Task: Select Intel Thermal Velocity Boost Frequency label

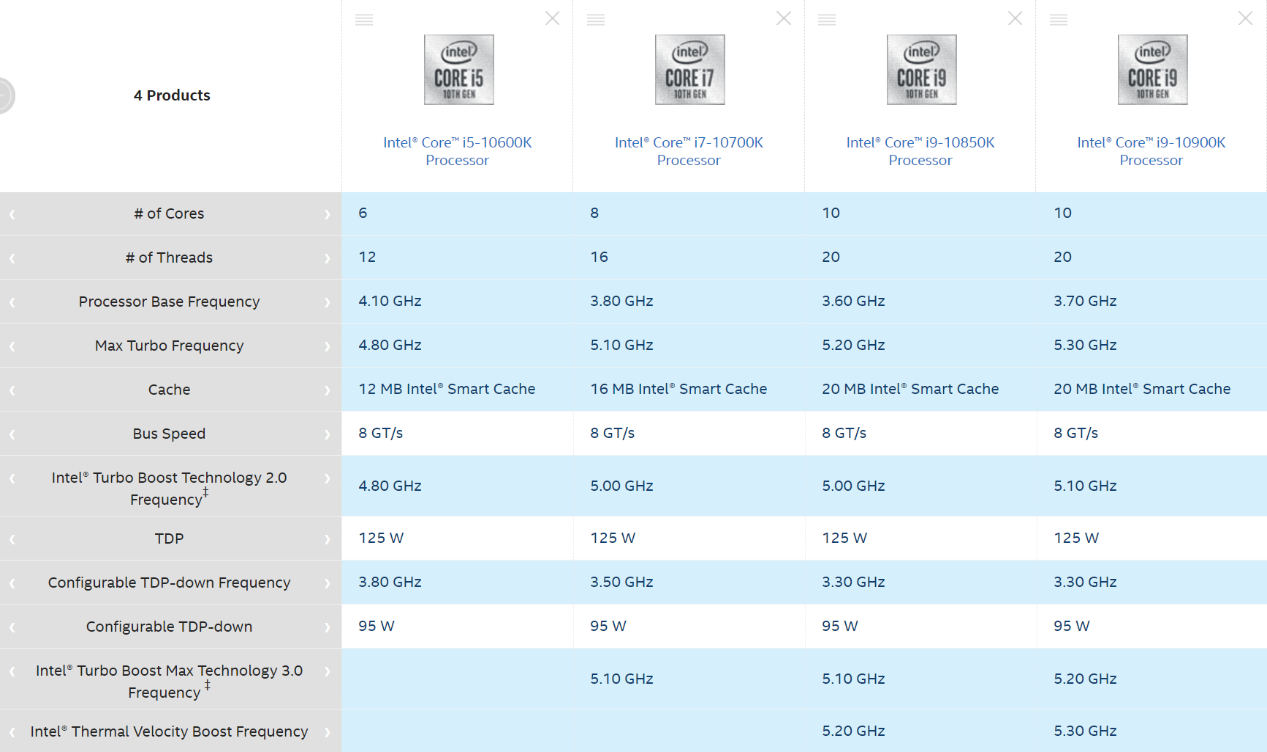Action: click(x=169, y=732)
